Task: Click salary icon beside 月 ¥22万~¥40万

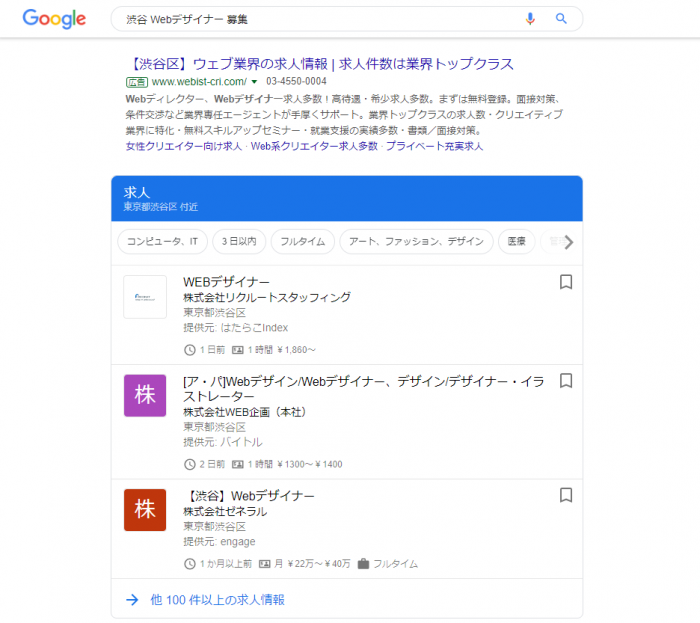Action: [264, 564]
